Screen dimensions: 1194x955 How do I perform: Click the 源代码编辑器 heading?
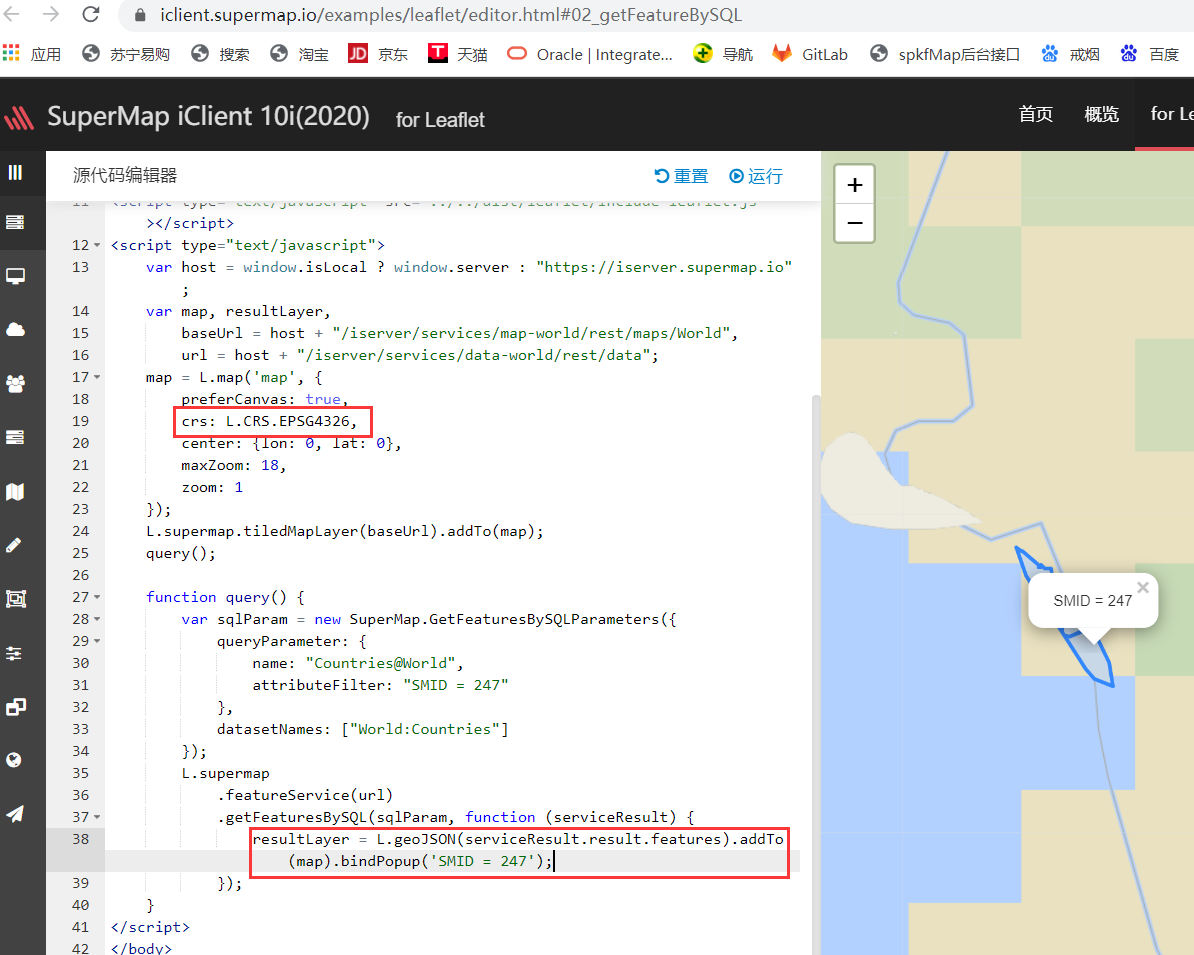(x=125, y=175)
